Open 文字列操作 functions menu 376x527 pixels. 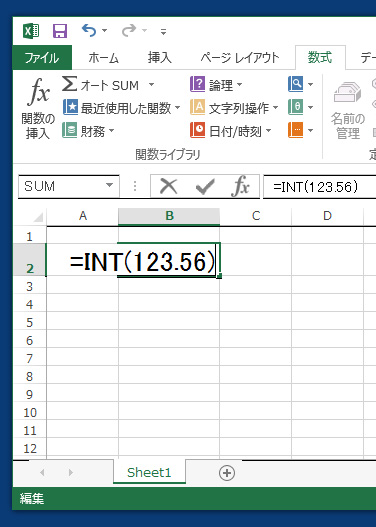tap(234, 108)
